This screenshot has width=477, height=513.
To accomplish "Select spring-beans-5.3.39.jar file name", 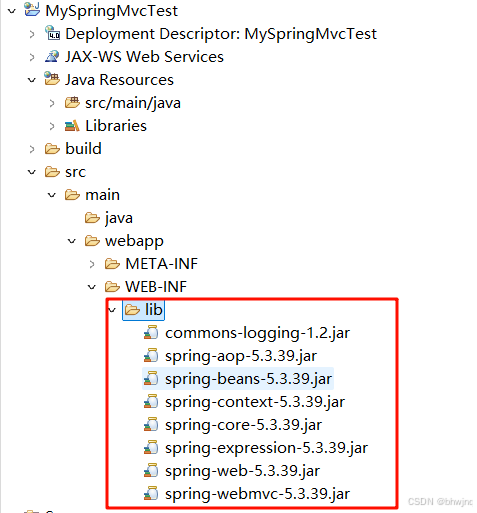I will 249,379.
